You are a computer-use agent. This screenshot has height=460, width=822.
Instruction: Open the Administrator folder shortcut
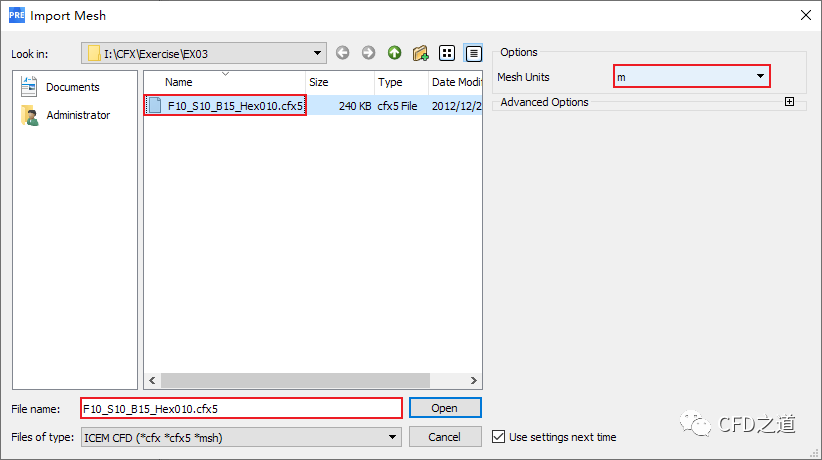pos(66,115)
